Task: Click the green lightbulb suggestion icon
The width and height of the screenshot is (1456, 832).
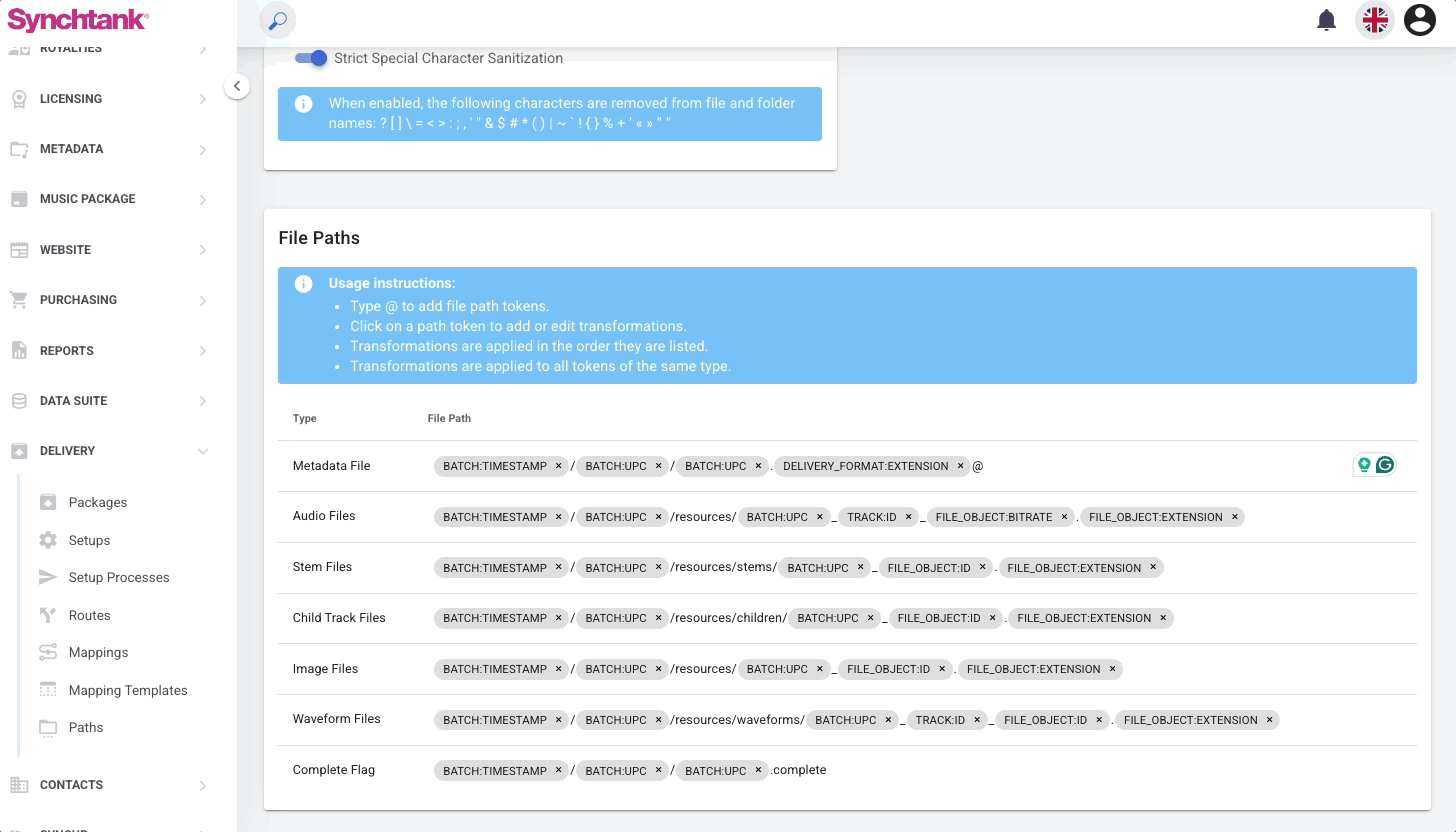Action: [1364, 464]
